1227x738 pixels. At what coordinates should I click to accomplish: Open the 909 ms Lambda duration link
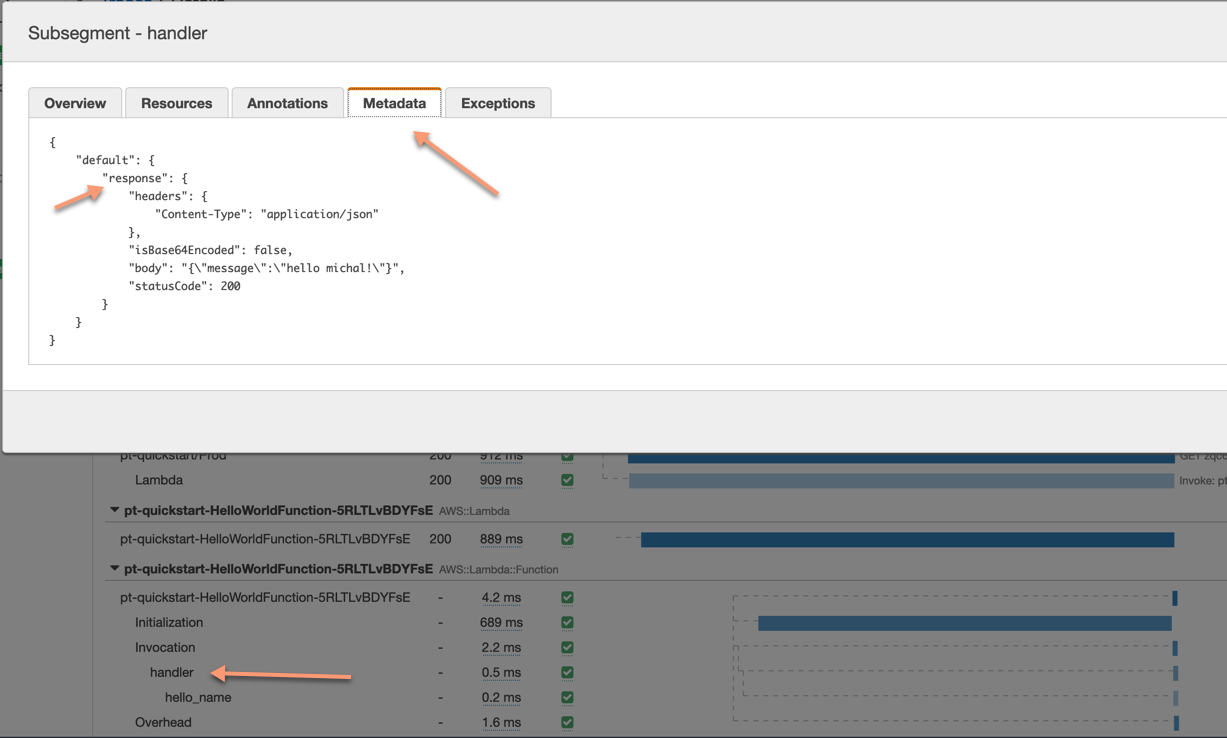[x=501, y=480]
